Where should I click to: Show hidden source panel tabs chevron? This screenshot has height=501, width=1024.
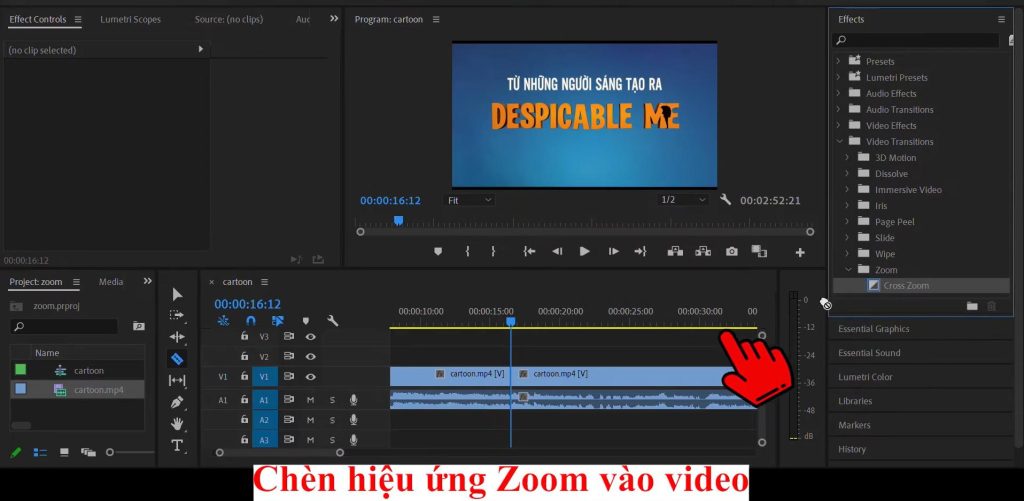coord(334,18)
